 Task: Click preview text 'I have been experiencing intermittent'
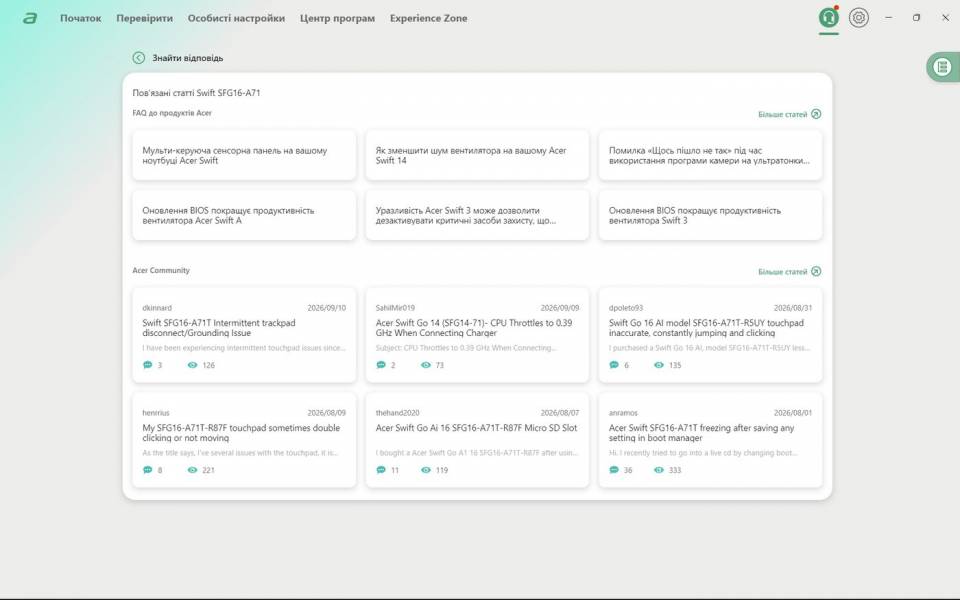click(x=244, y=348)
